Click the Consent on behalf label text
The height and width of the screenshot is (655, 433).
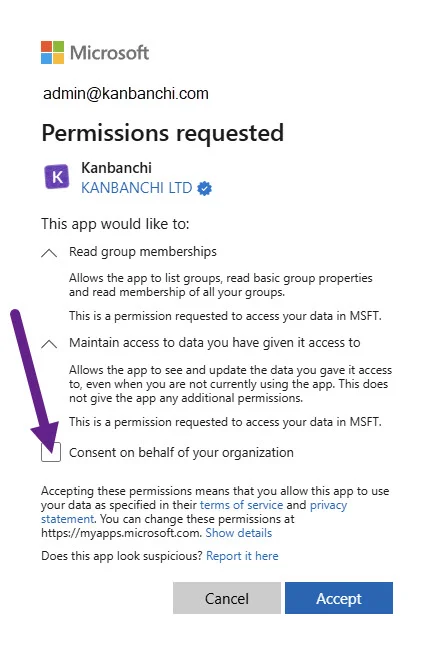[x=181, y=452]
